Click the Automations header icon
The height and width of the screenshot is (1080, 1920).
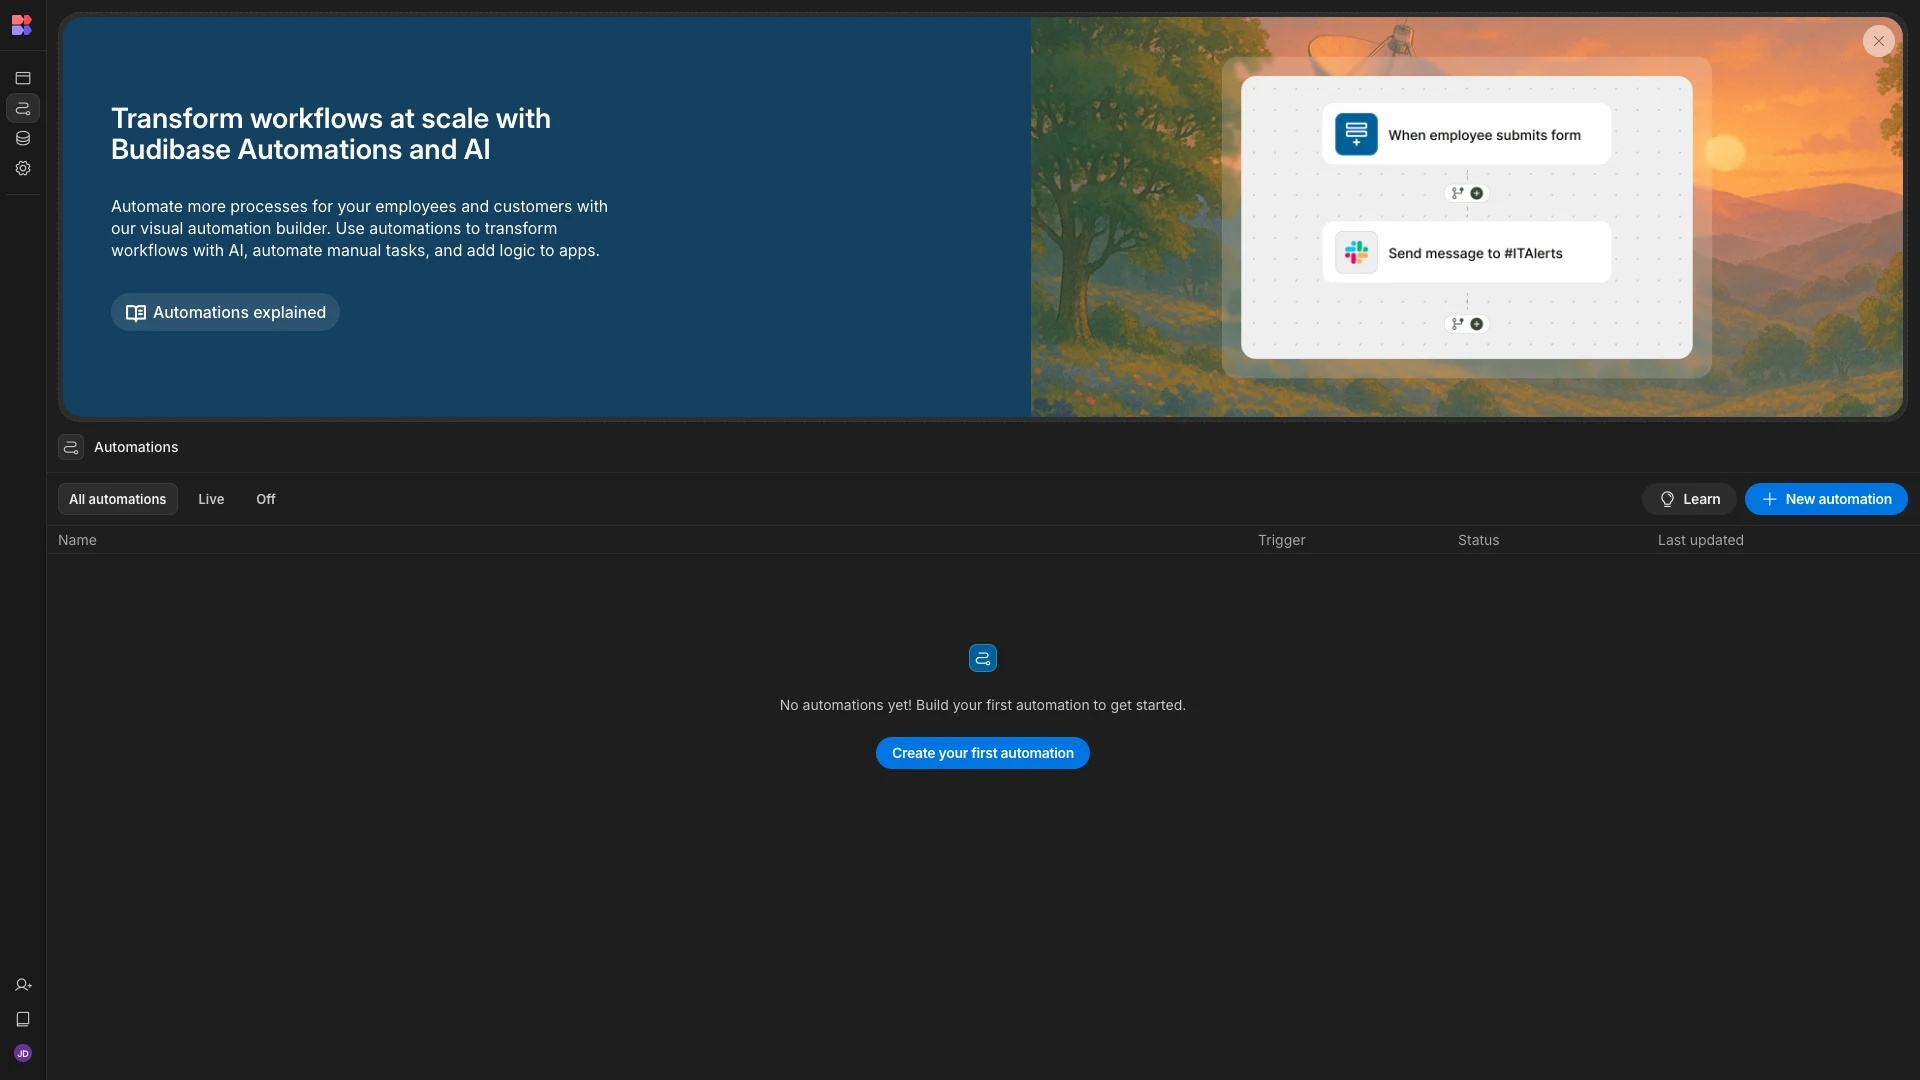click(x=71, y=447)
